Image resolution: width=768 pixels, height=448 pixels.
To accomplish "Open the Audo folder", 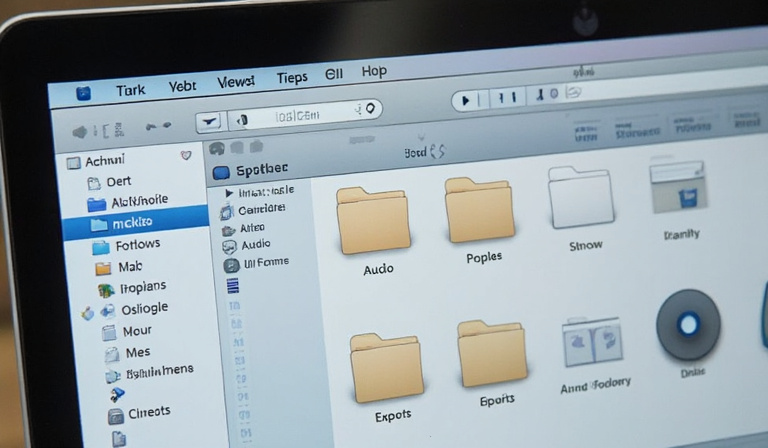I will click(x=373, y=221).
